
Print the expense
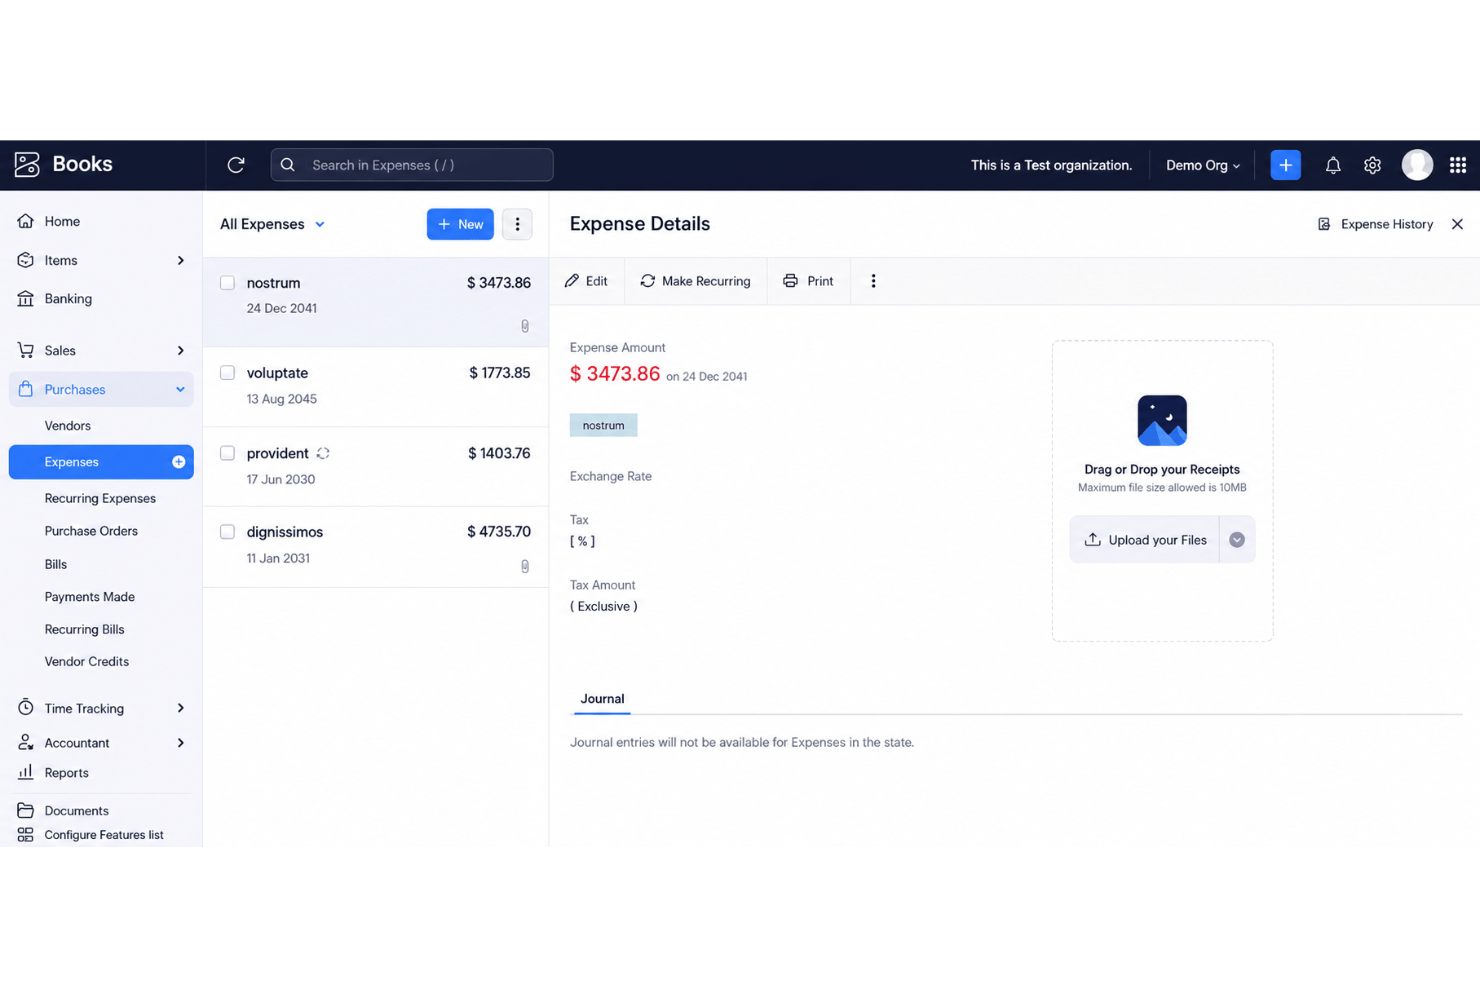(x=808, y=281)
